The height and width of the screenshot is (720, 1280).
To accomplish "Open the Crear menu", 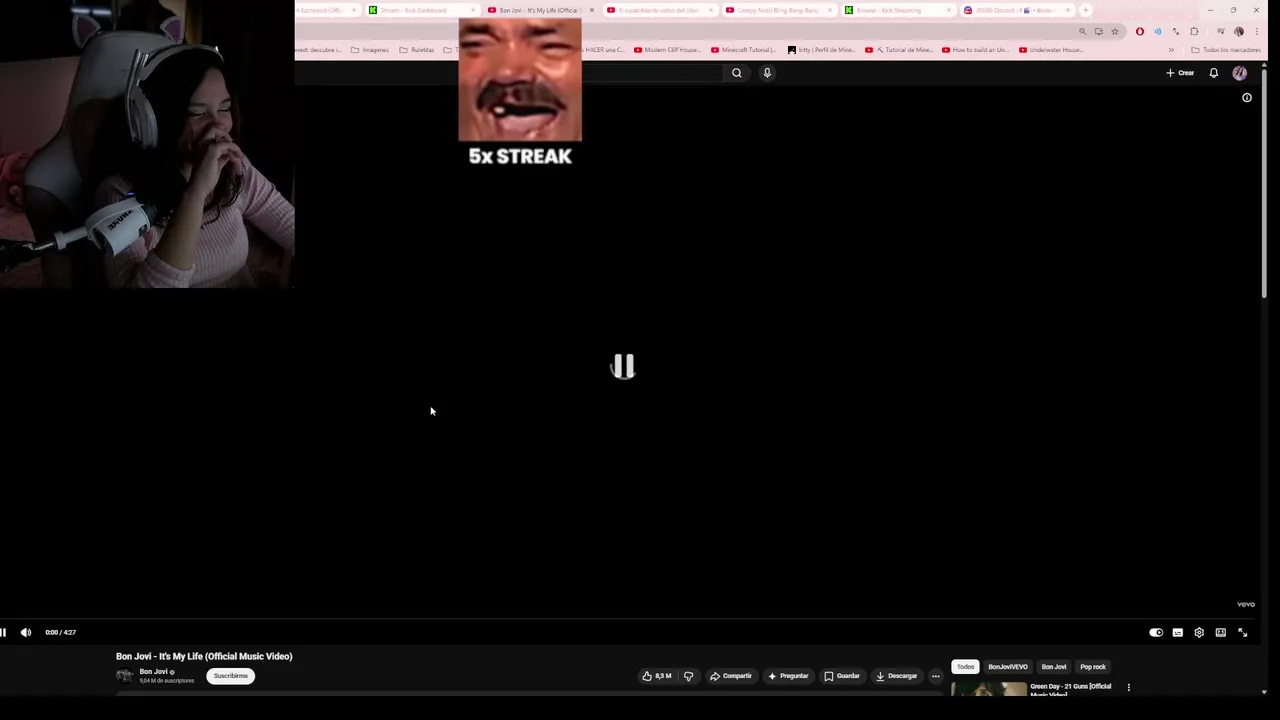I will 1180,73.
